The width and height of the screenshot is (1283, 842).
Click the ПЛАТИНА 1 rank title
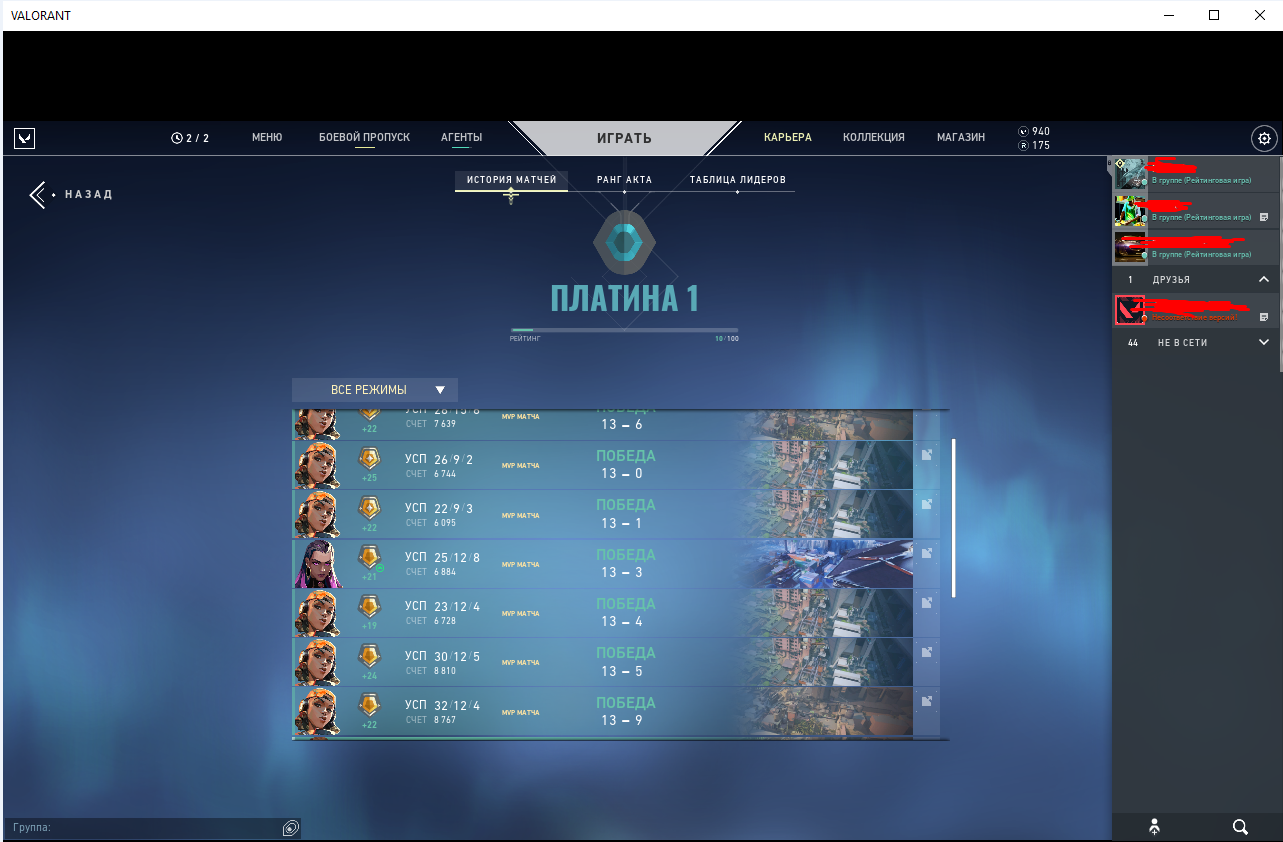point(624,298)
